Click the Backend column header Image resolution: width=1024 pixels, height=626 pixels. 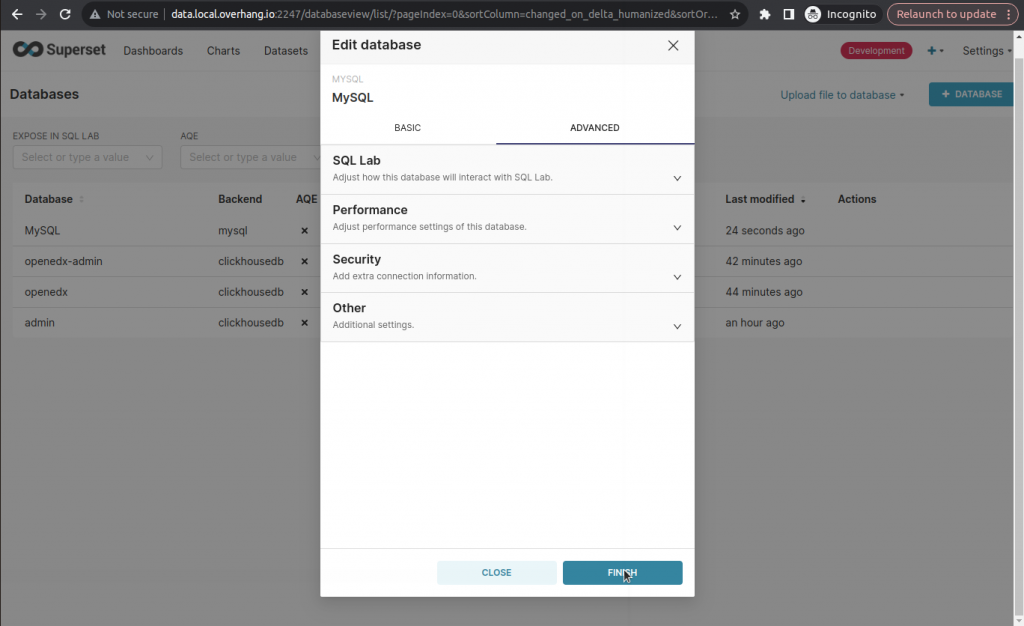coord(240,199)
